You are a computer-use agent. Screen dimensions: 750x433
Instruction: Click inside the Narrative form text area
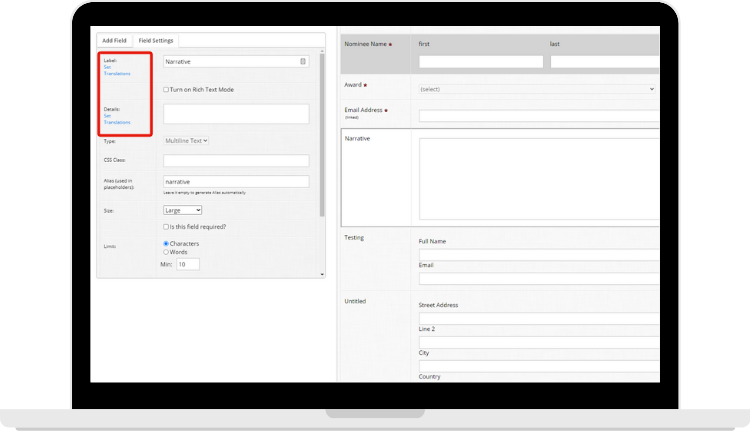point(539,179)
